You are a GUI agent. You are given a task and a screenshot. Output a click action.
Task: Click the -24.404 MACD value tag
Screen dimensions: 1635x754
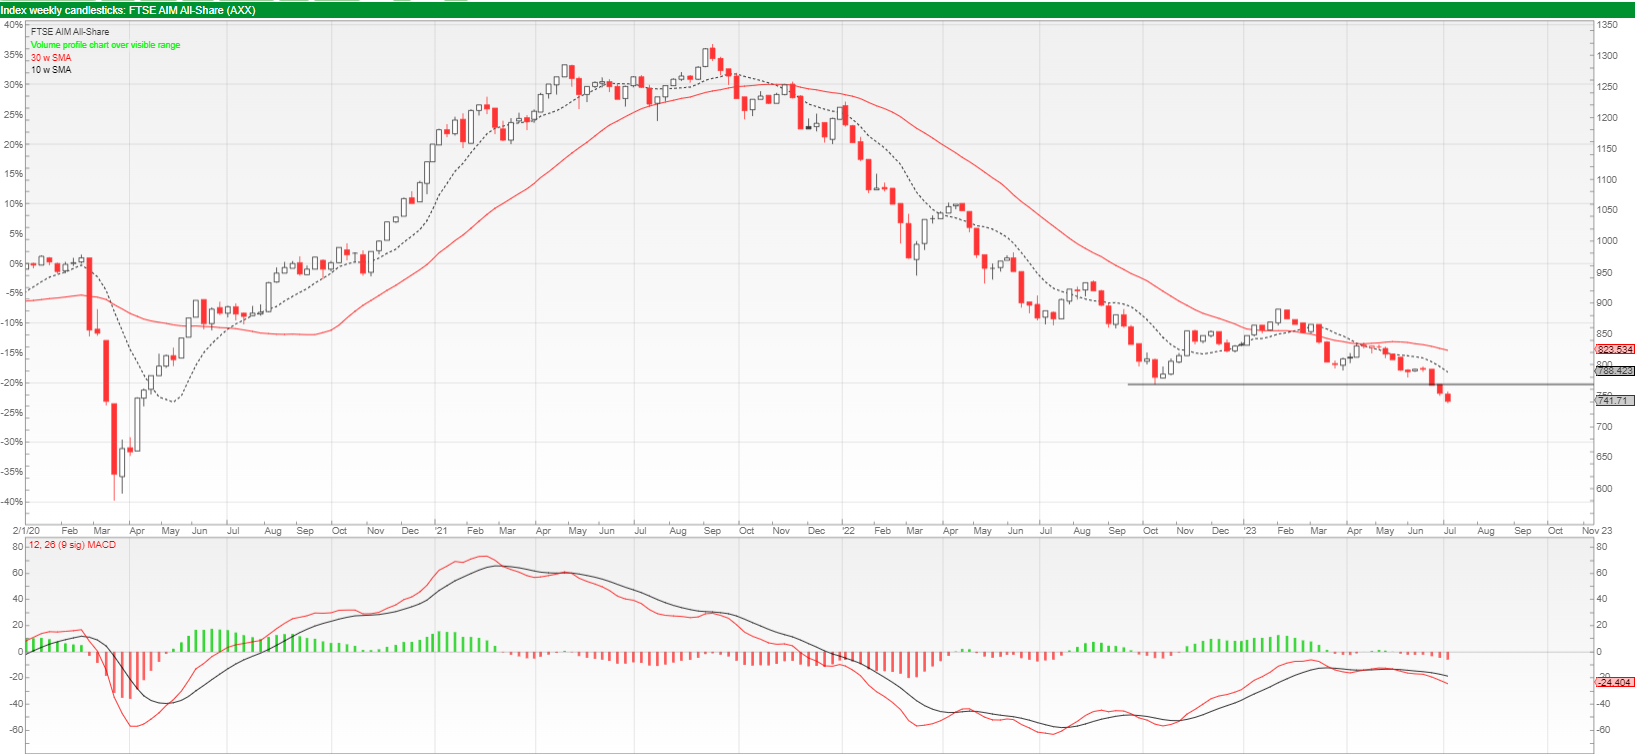point(1615,682)
